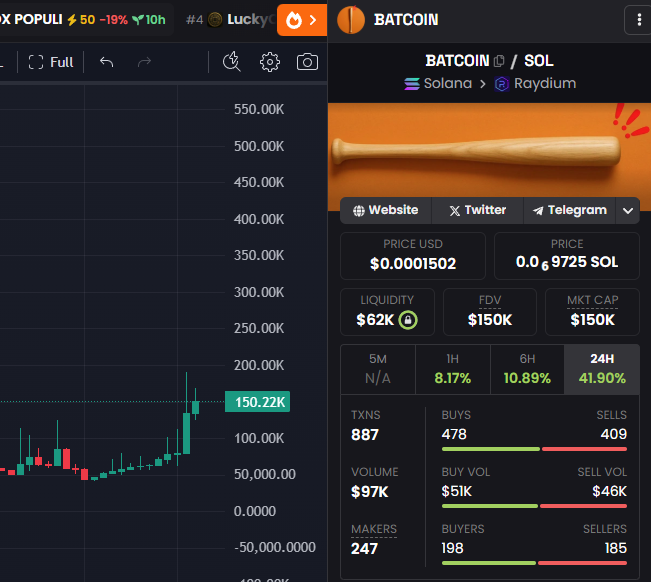Click the 550.00K price axis label
The height and width of the screenshot is (582, 651).
(x=259, y=110)
